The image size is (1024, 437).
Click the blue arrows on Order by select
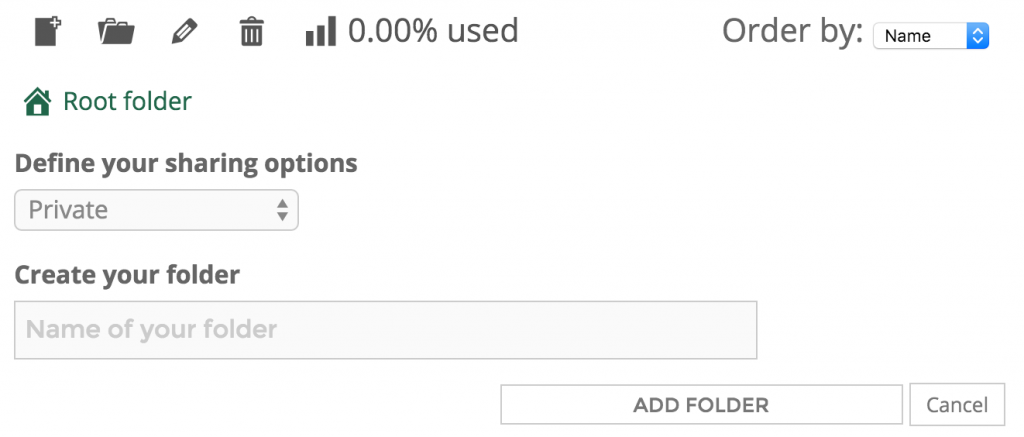pyautogui.click(x=978, y=36)
